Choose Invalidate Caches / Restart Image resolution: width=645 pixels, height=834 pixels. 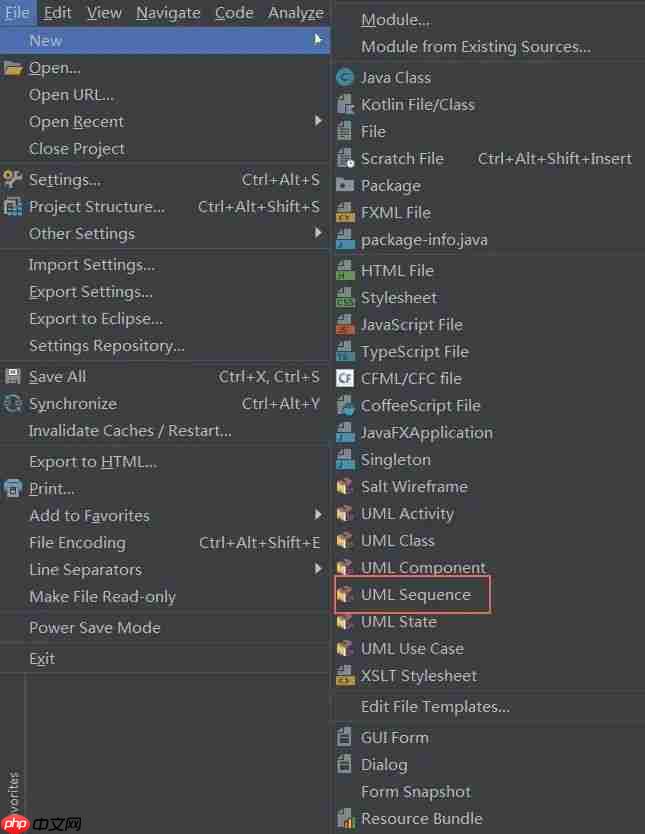(130, 431)
